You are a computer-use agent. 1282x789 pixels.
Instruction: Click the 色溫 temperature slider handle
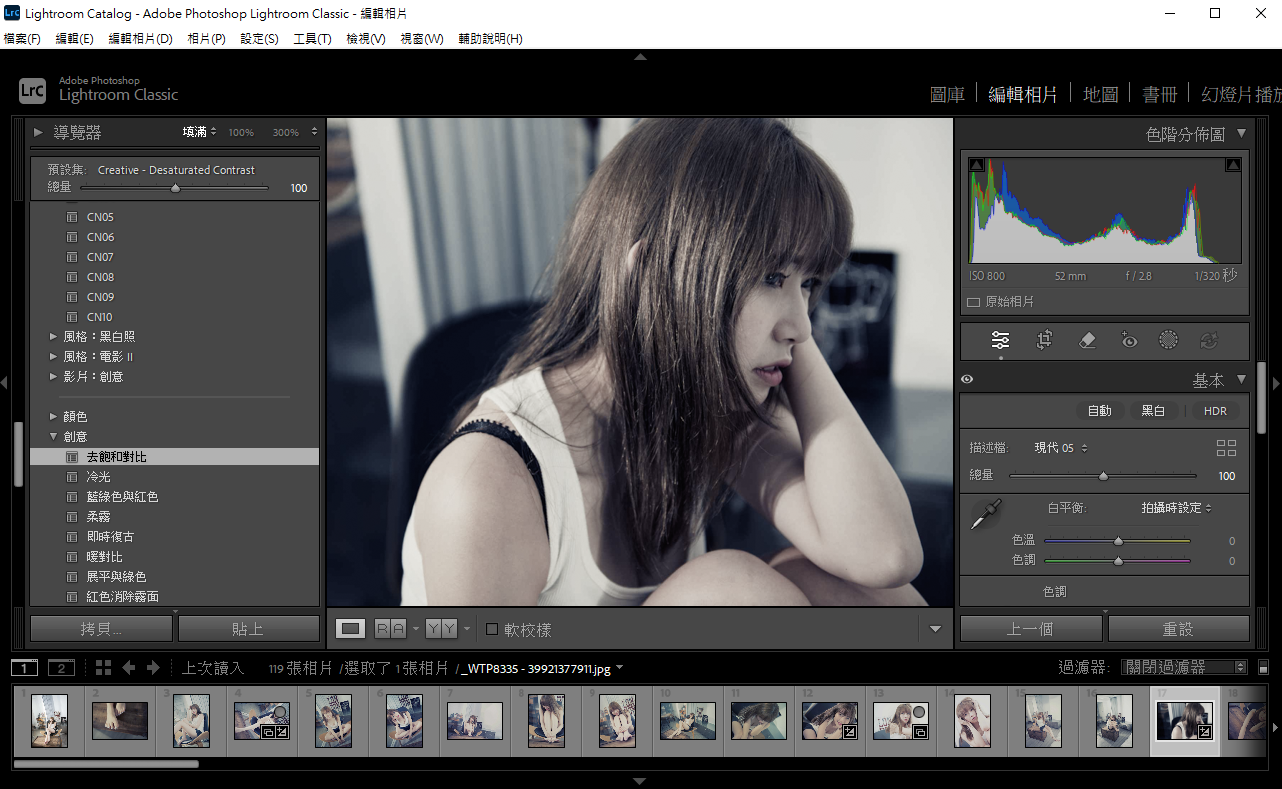1118,541
